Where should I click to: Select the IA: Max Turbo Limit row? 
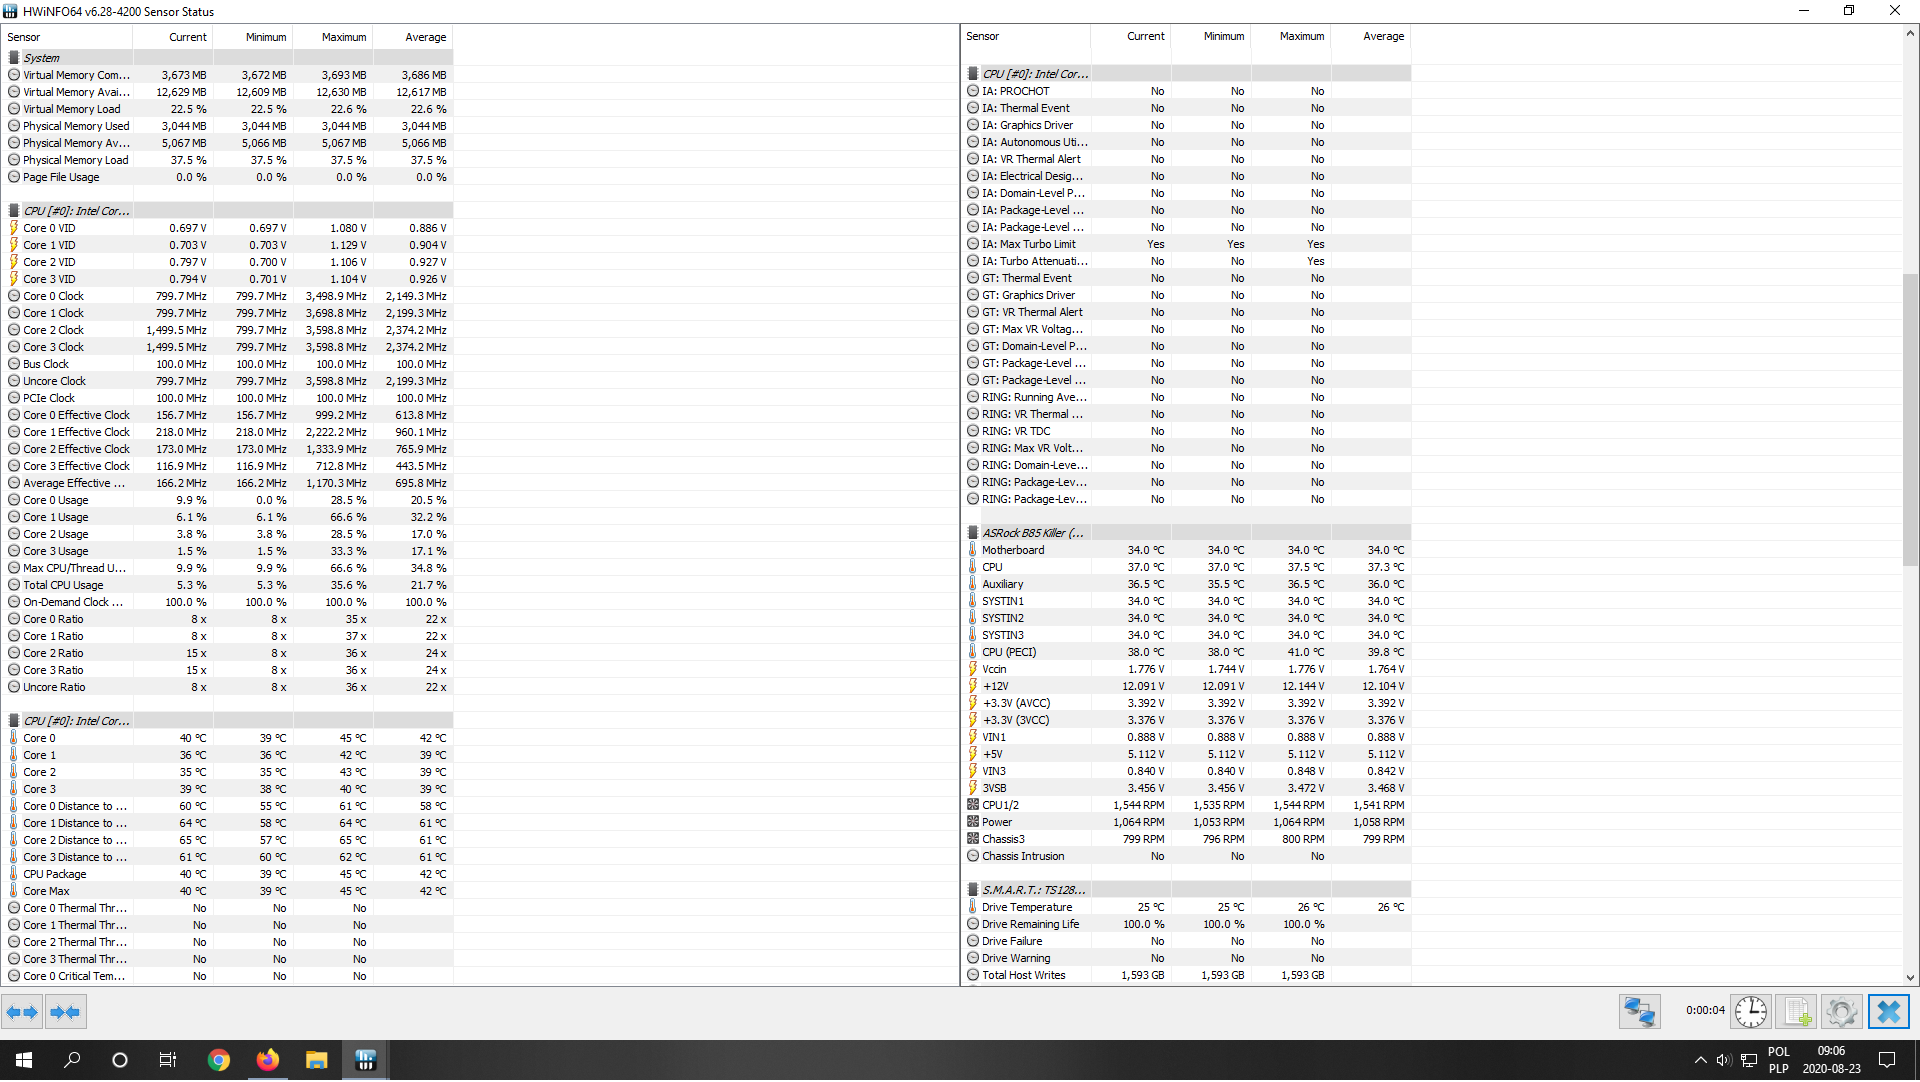click(1187, 244)
